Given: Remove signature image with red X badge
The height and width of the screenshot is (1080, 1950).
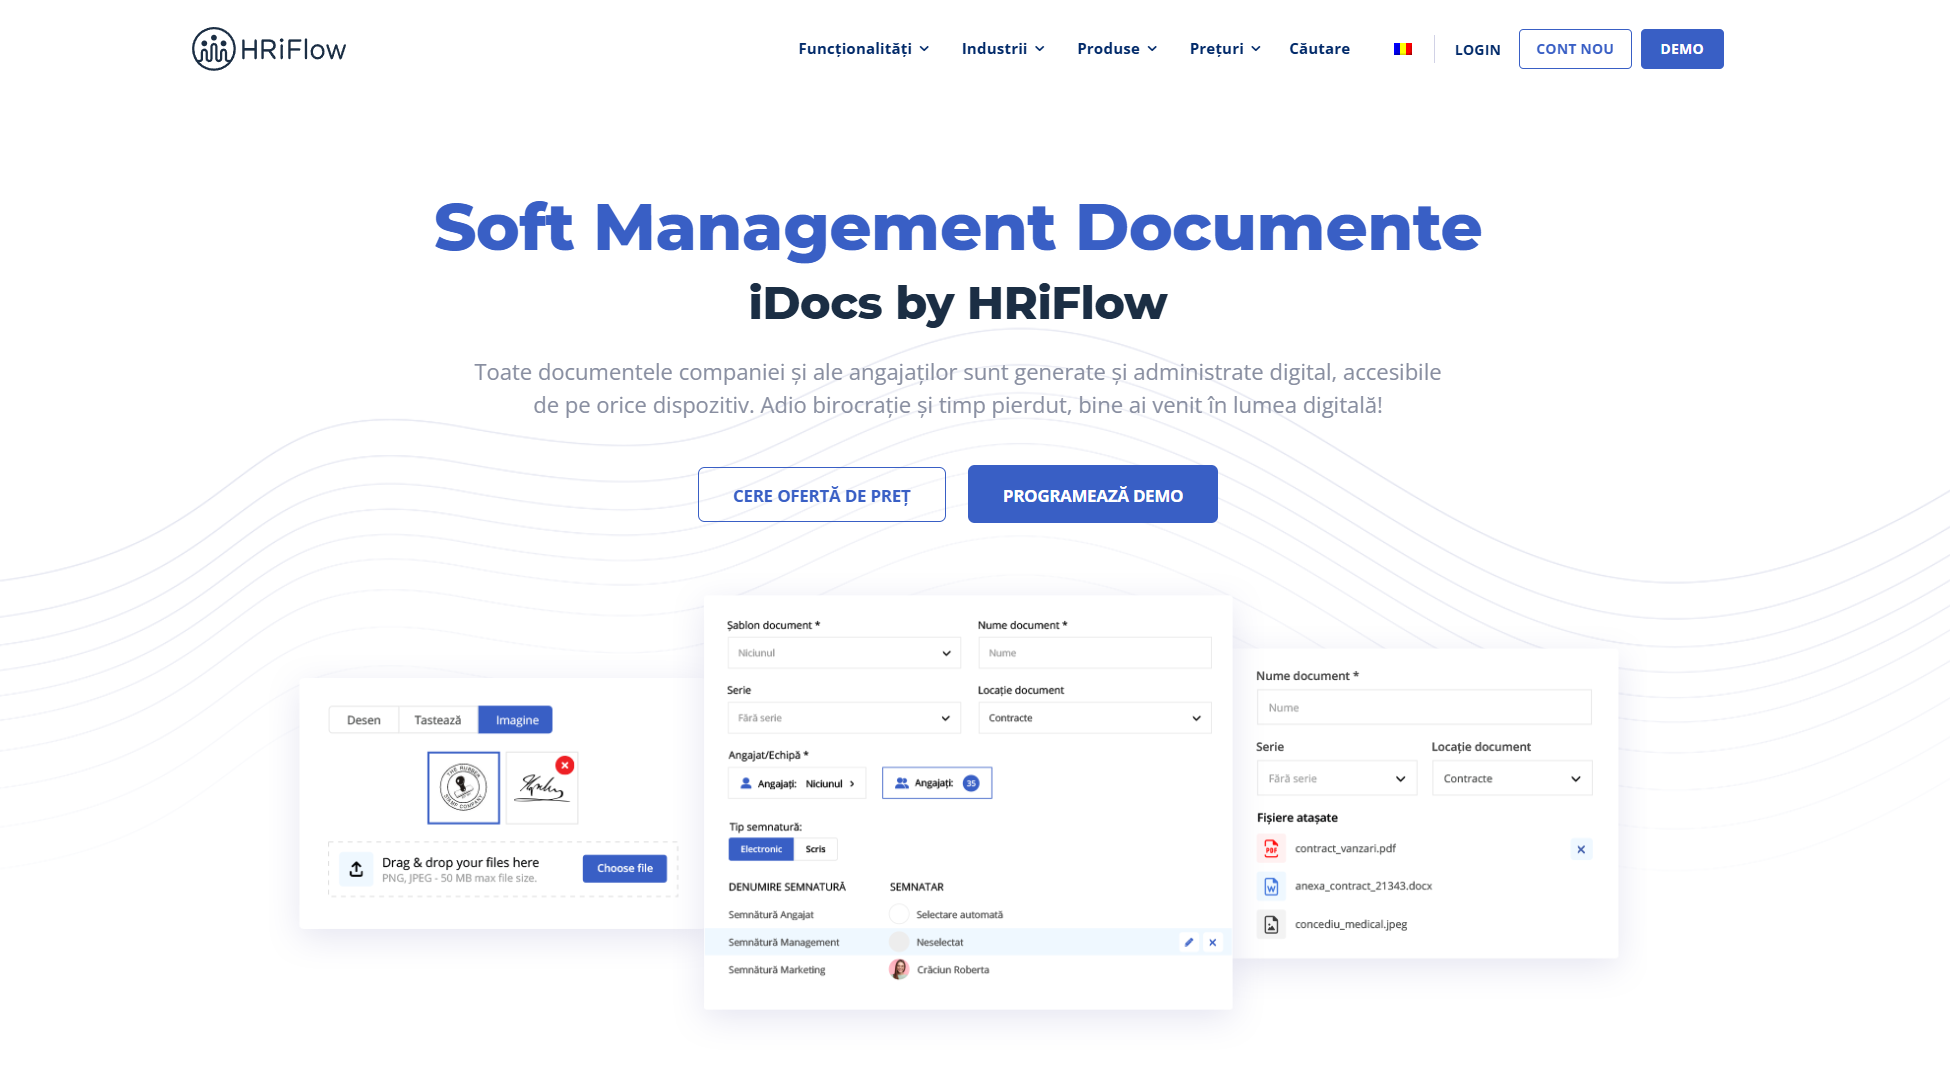Looking at the screenshot, I should click(x=565, y=765).
